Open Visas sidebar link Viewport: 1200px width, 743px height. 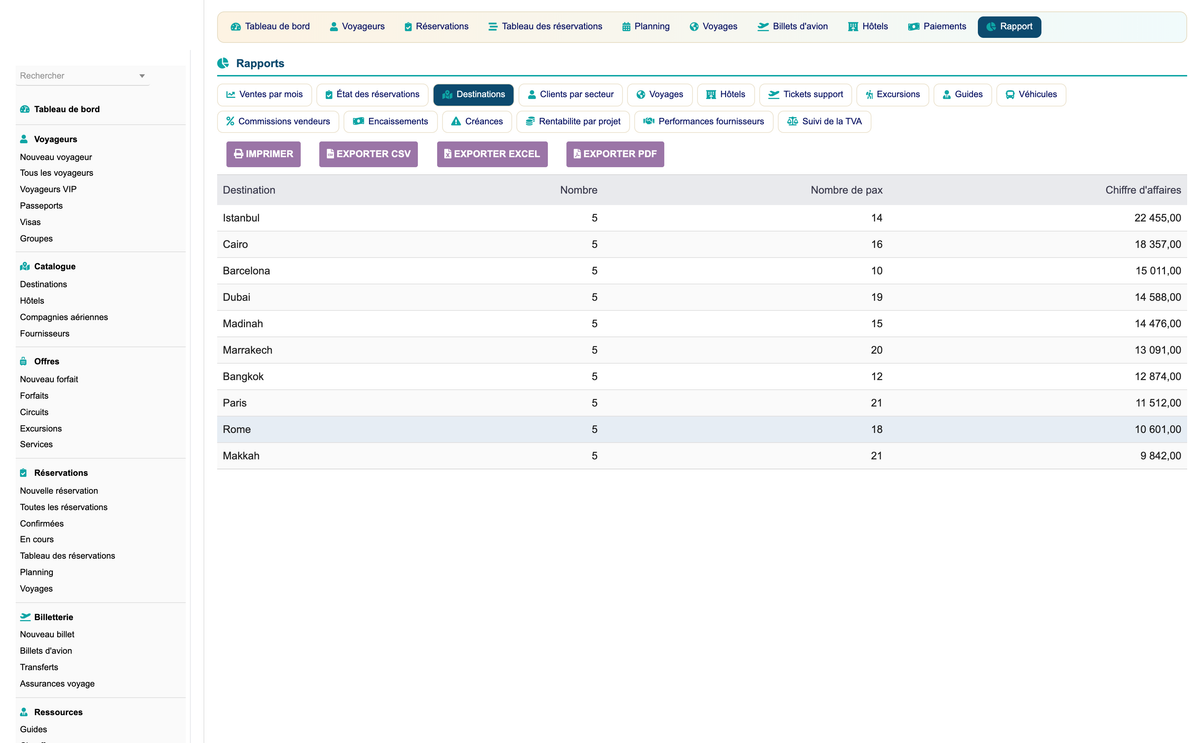coord(30,222)
